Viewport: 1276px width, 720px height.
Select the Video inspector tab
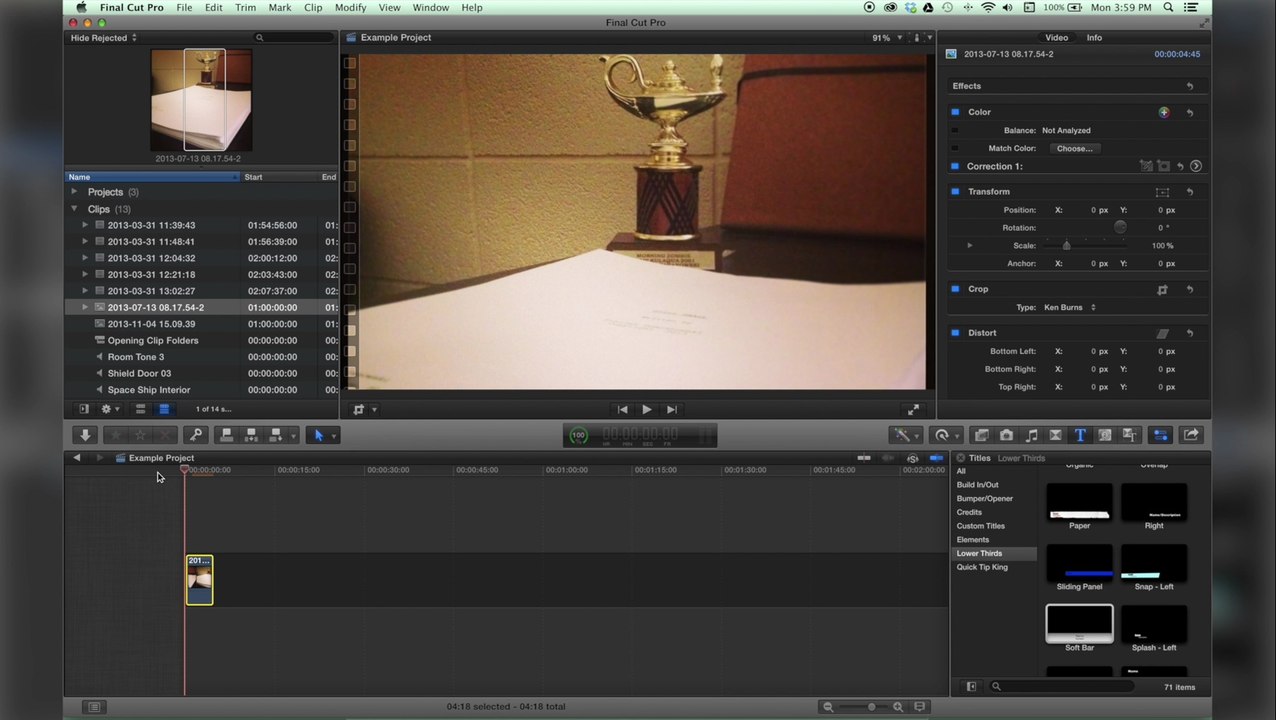click(x=1056, y=37)
